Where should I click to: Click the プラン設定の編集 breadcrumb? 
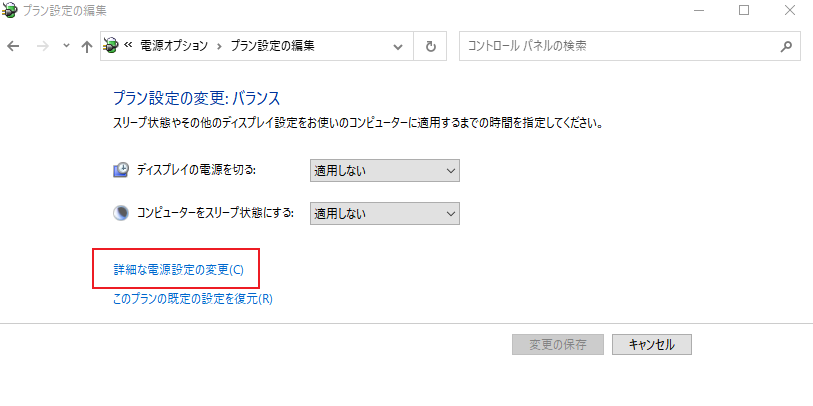272,46
